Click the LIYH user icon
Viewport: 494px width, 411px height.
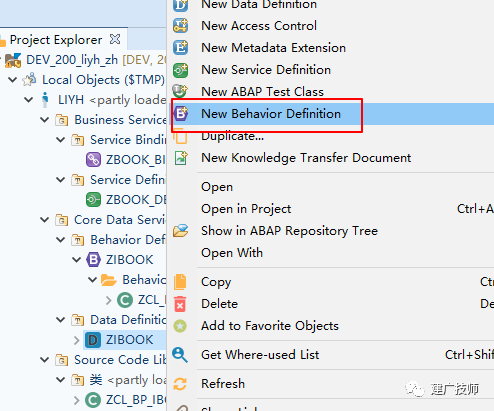pos(45,100)
